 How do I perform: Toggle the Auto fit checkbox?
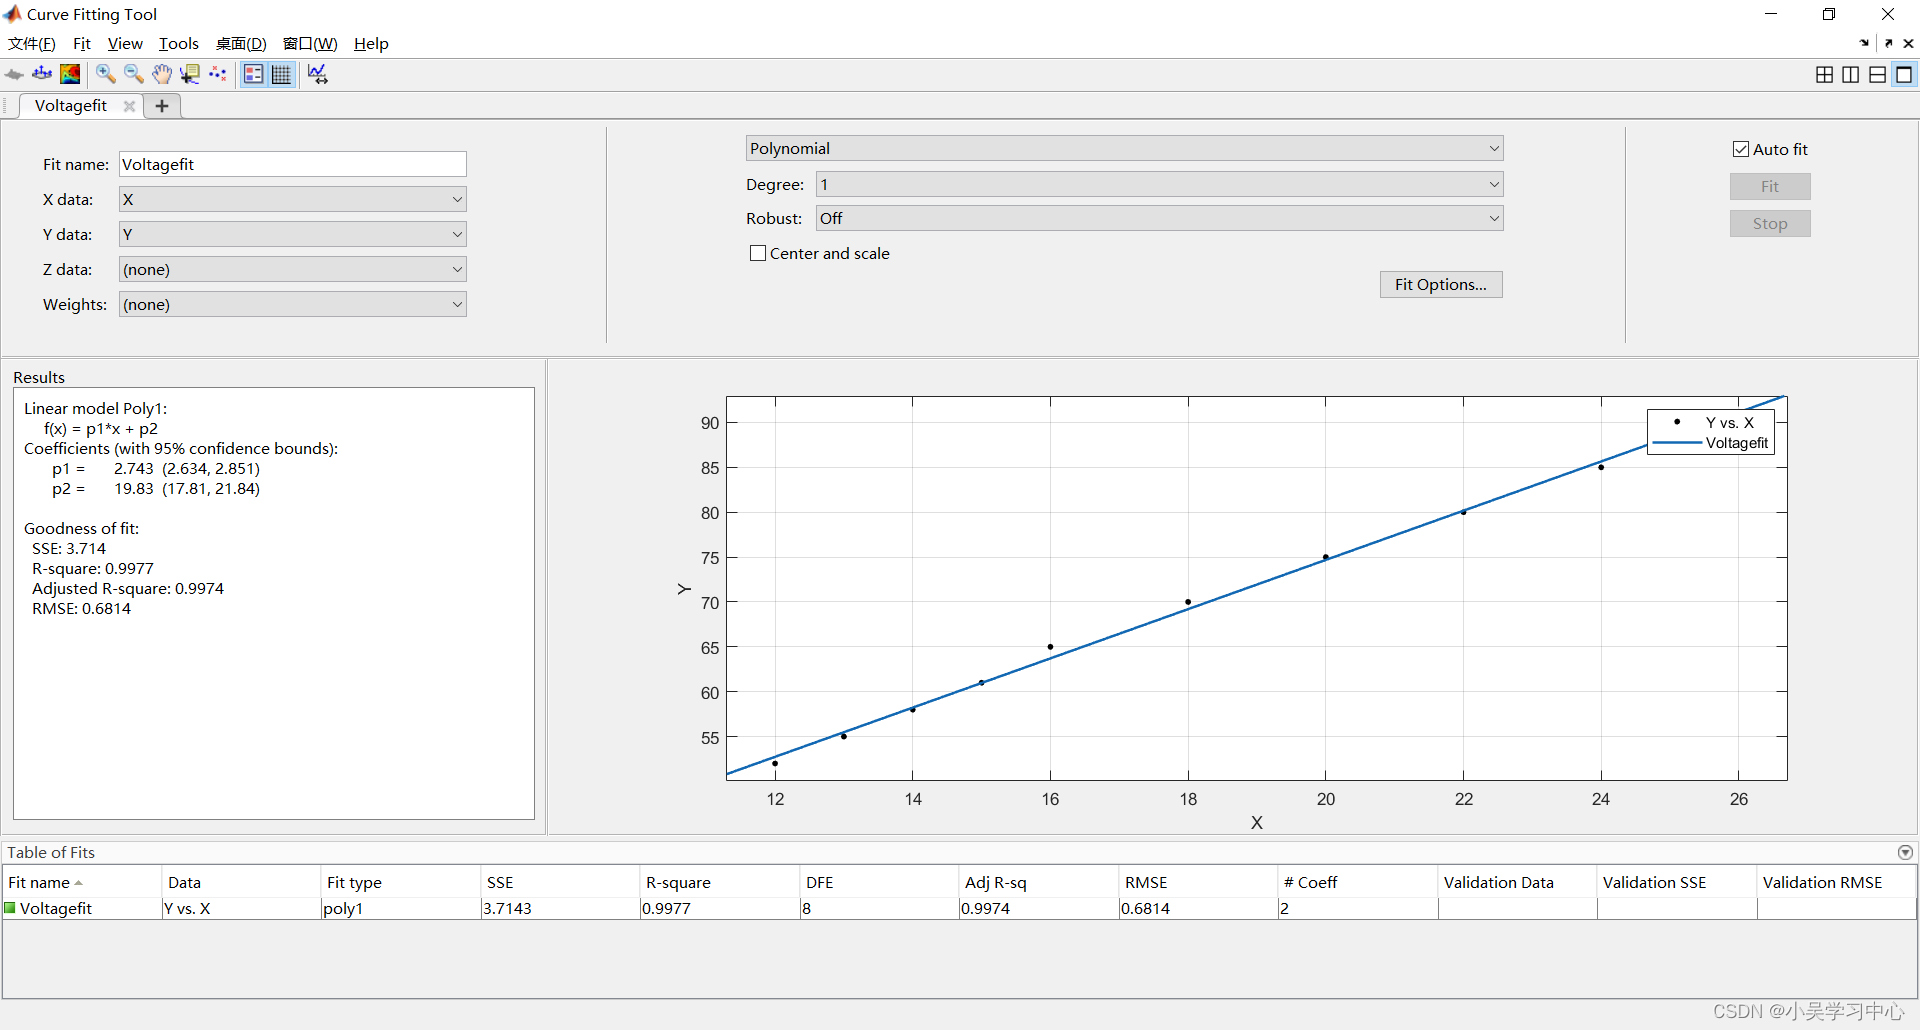[x=1741, y=149]
